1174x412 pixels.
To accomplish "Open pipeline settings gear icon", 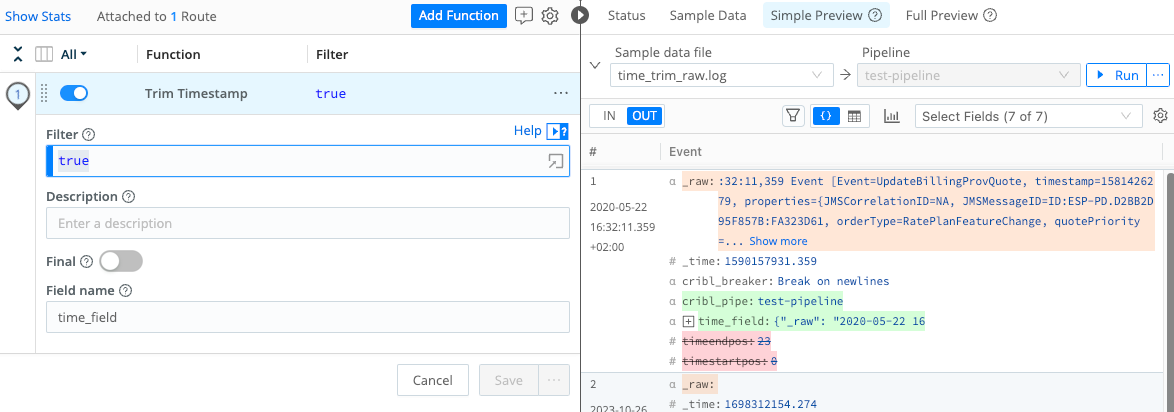I will tap(550, 16).
